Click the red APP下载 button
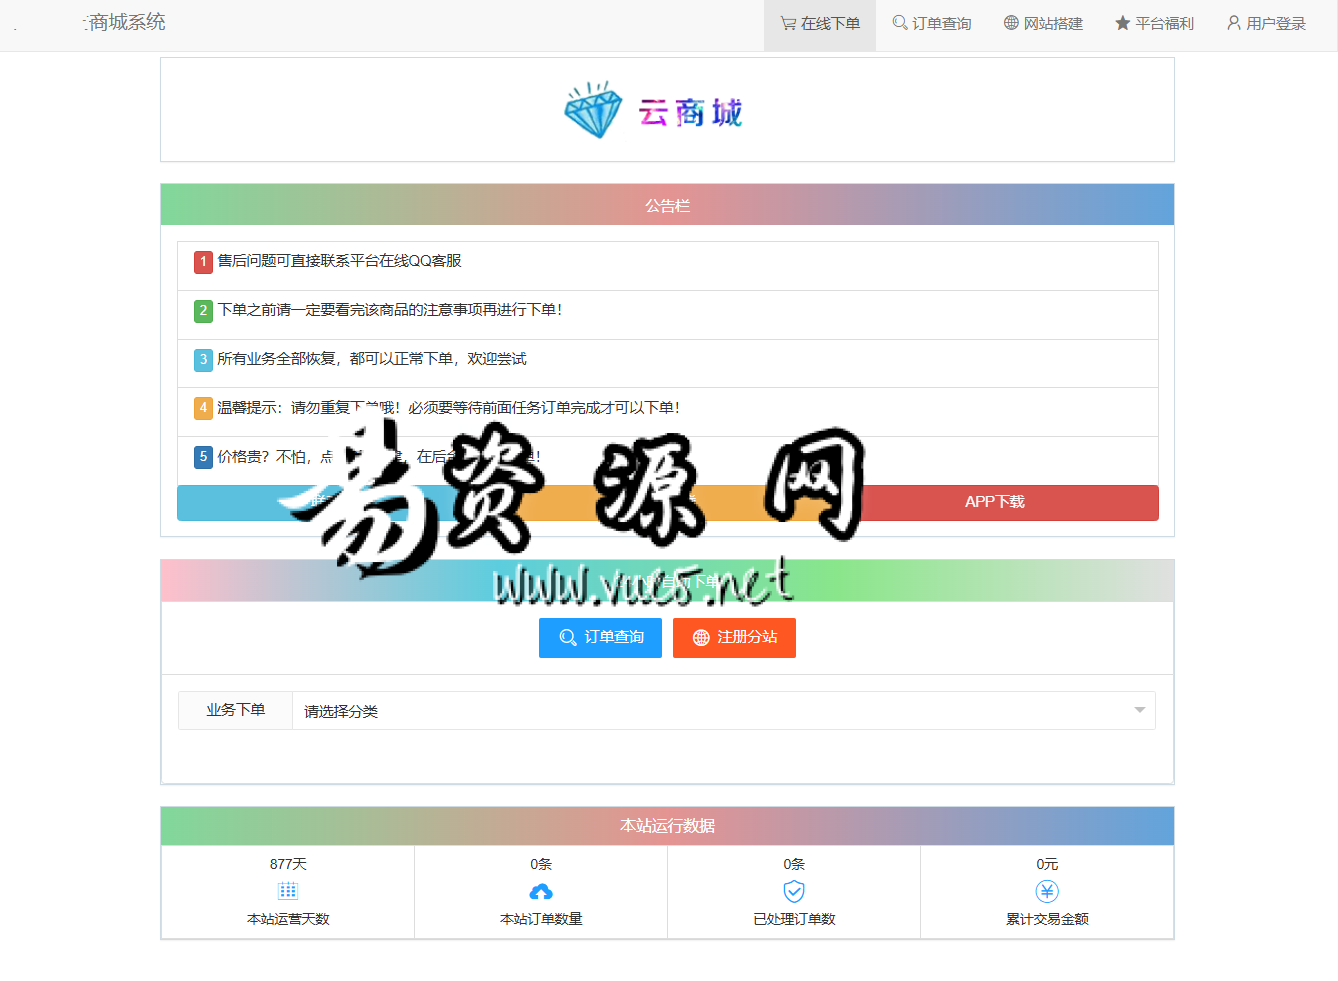This screenshot has width=1338, height=981. (x=994, y=502)
